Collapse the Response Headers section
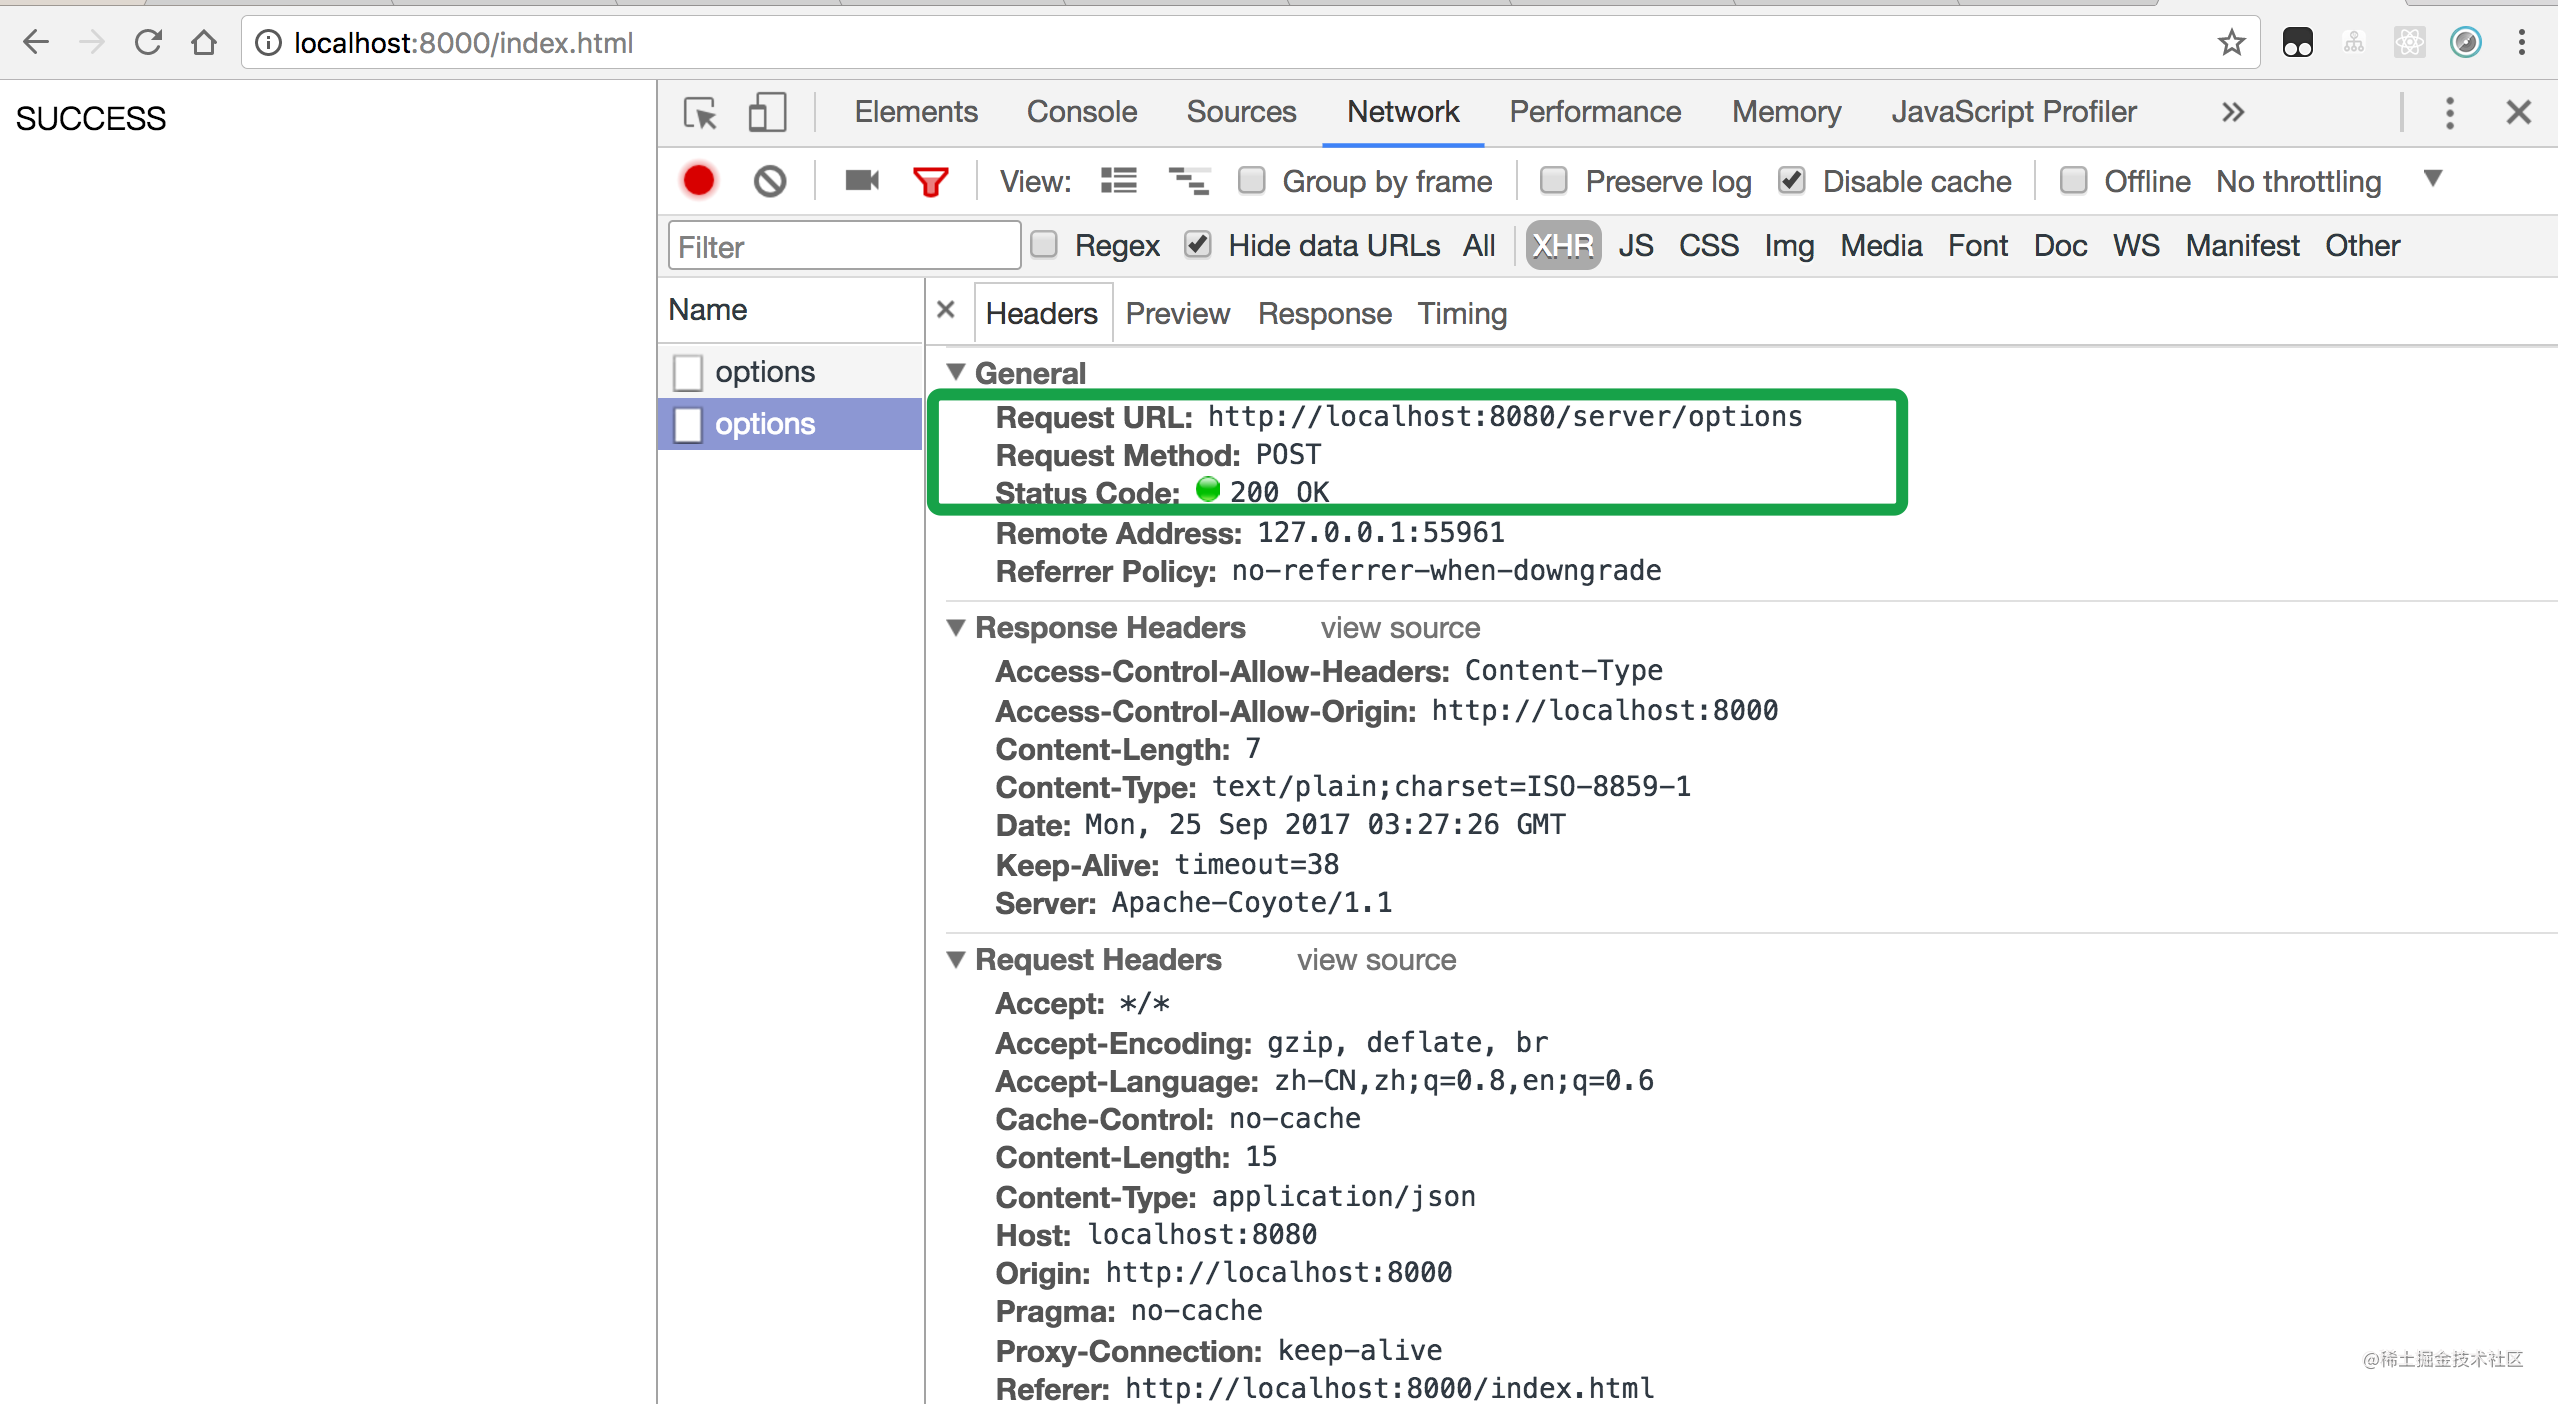The image size is (2558, 1404). 956,626
